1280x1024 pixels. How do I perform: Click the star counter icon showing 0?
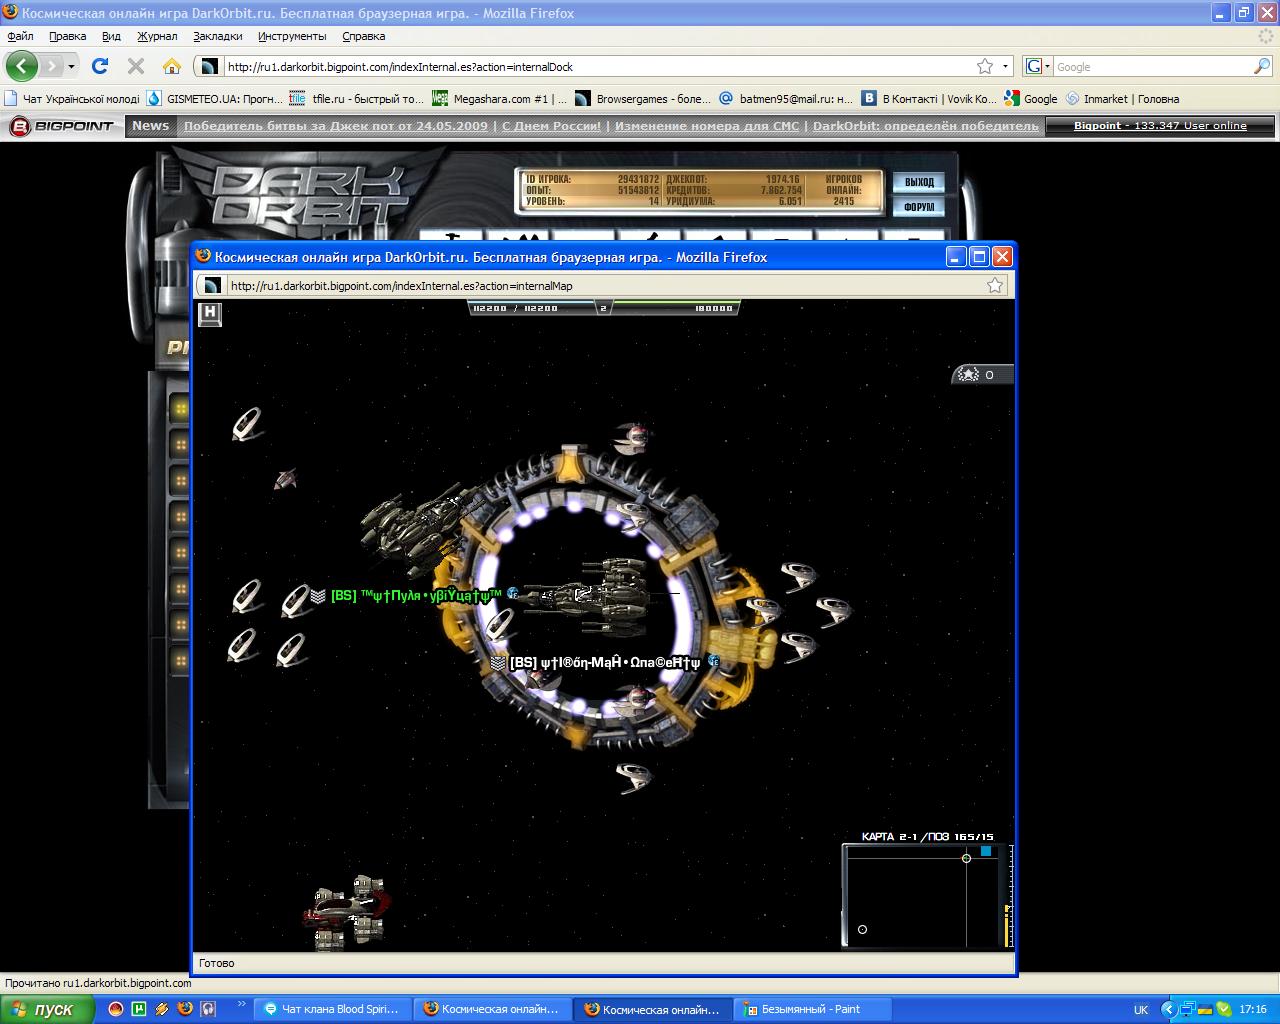tap(981, 374)
